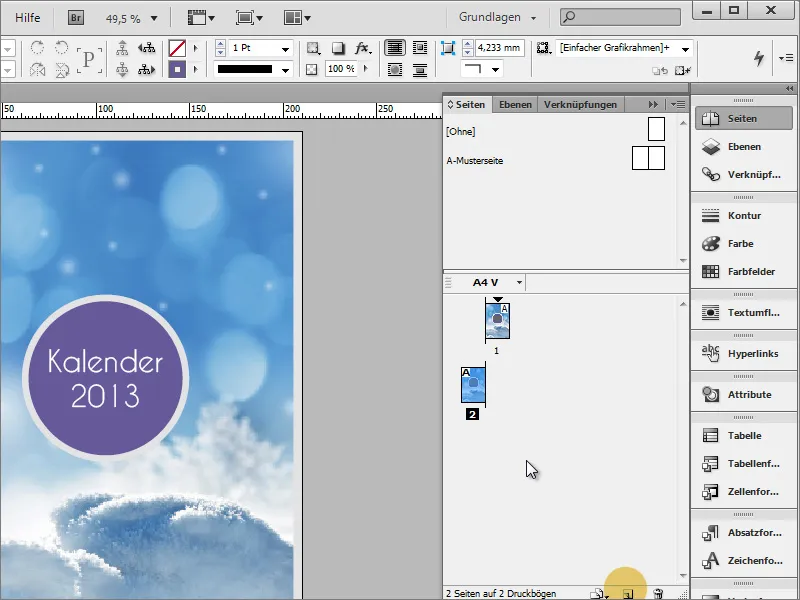Open the Attribute panel in dock
This screenshot has height=600, width=800.
click(744, 394)
